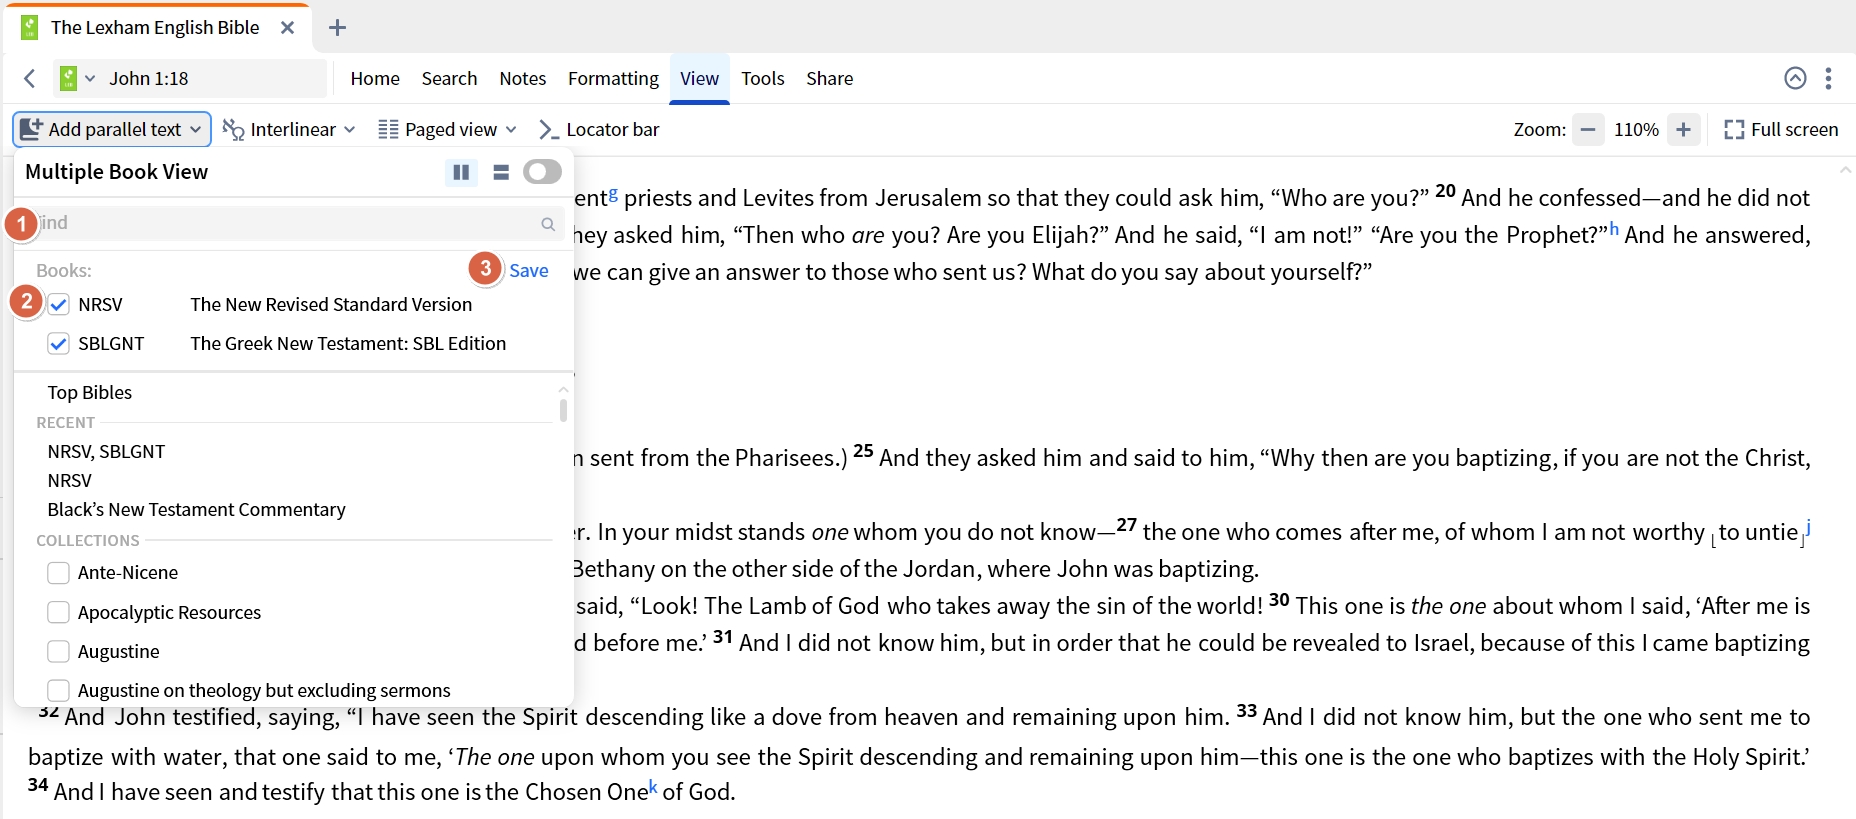Screen dimensions: 1856x819
Task: Click the back navigation arrow
Action: [30, 78]
